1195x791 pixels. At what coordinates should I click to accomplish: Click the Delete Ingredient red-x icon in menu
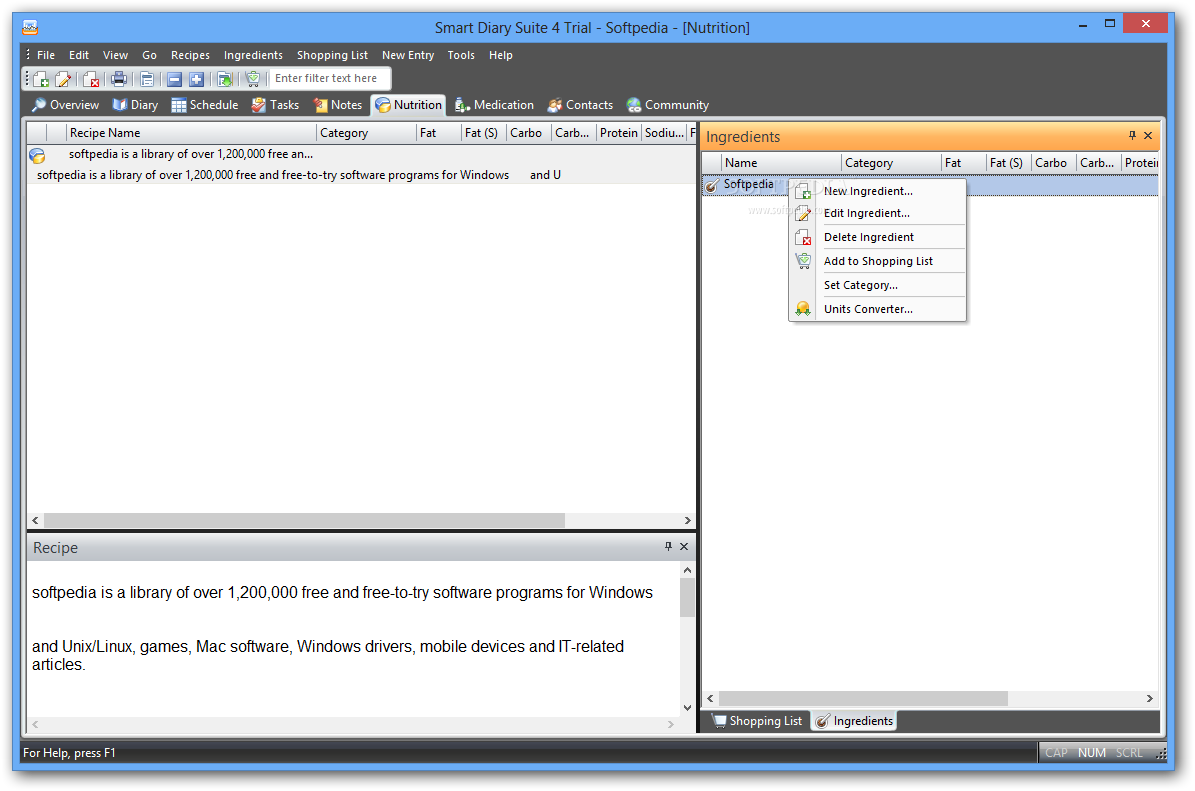803,238
